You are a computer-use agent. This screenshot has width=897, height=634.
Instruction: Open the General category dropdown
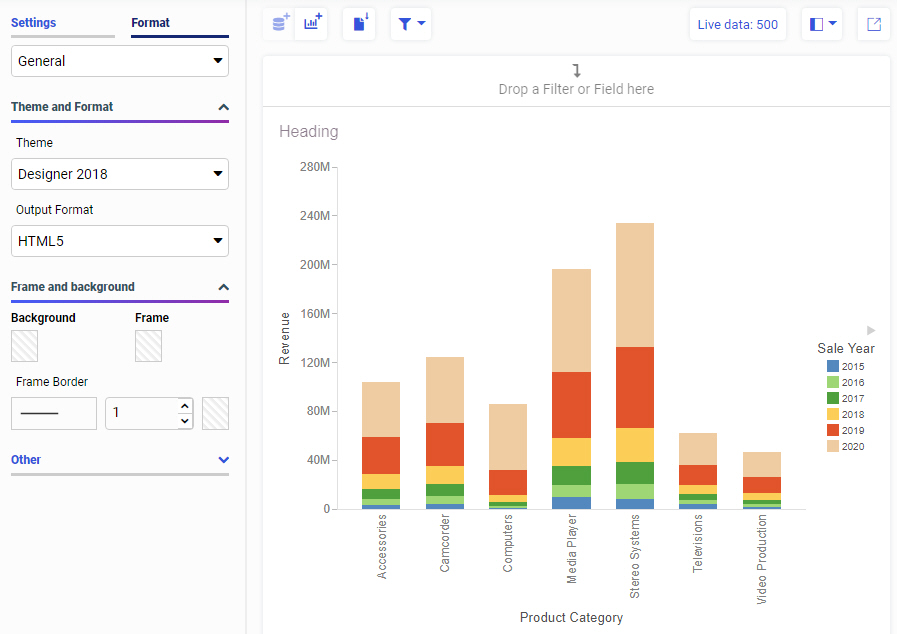point(120,61)
